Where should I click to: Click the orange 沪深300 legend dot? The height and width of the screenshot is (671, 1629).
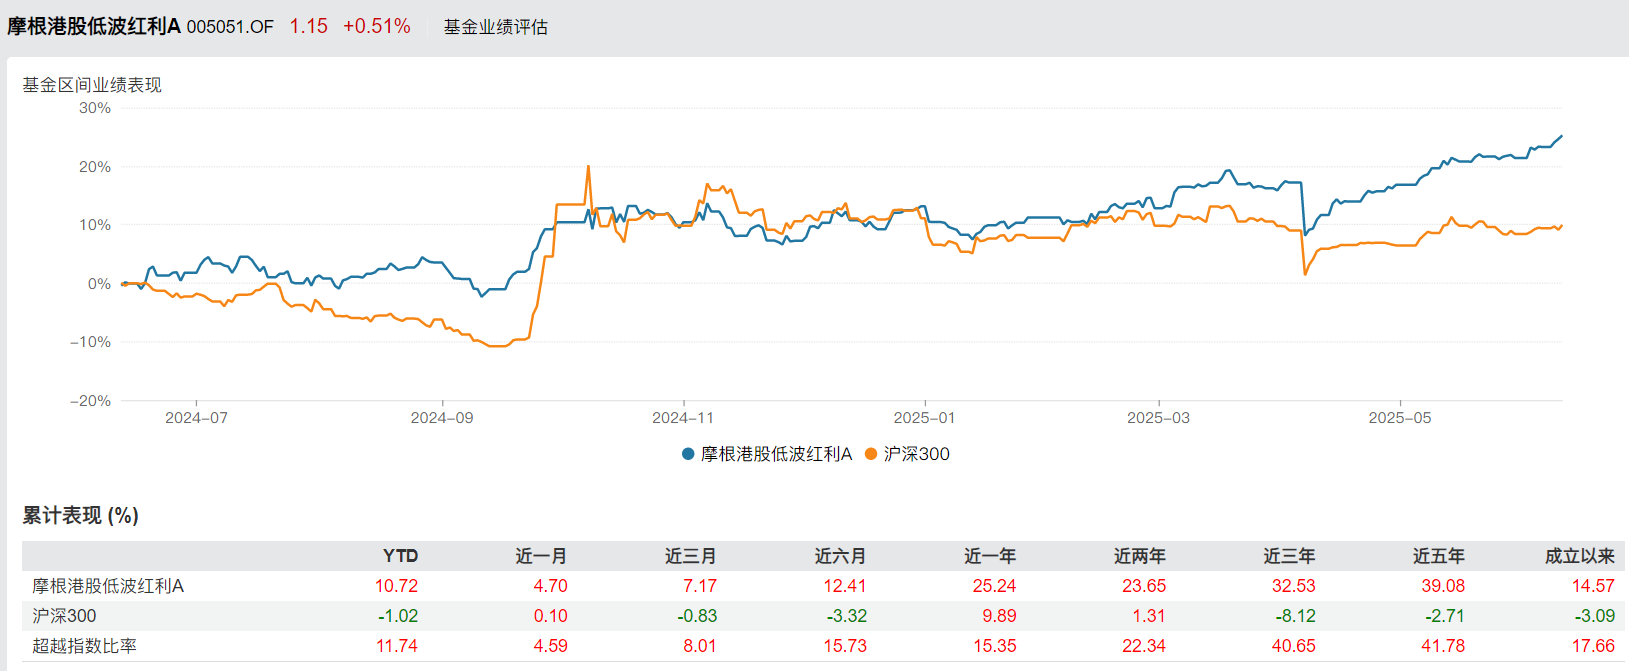coord(871,454)
